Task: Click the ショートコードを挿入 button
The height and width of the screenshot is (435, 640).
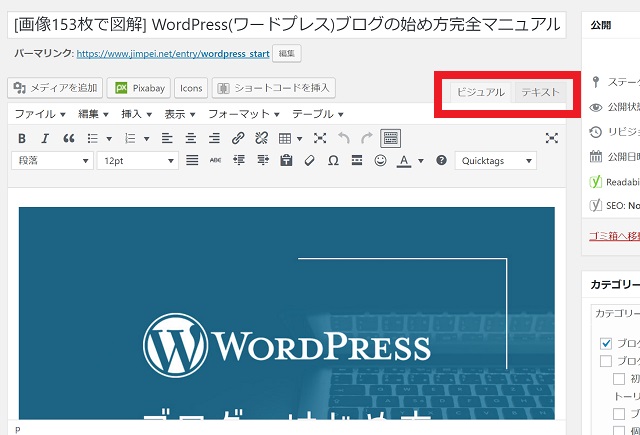Action: 274,88
